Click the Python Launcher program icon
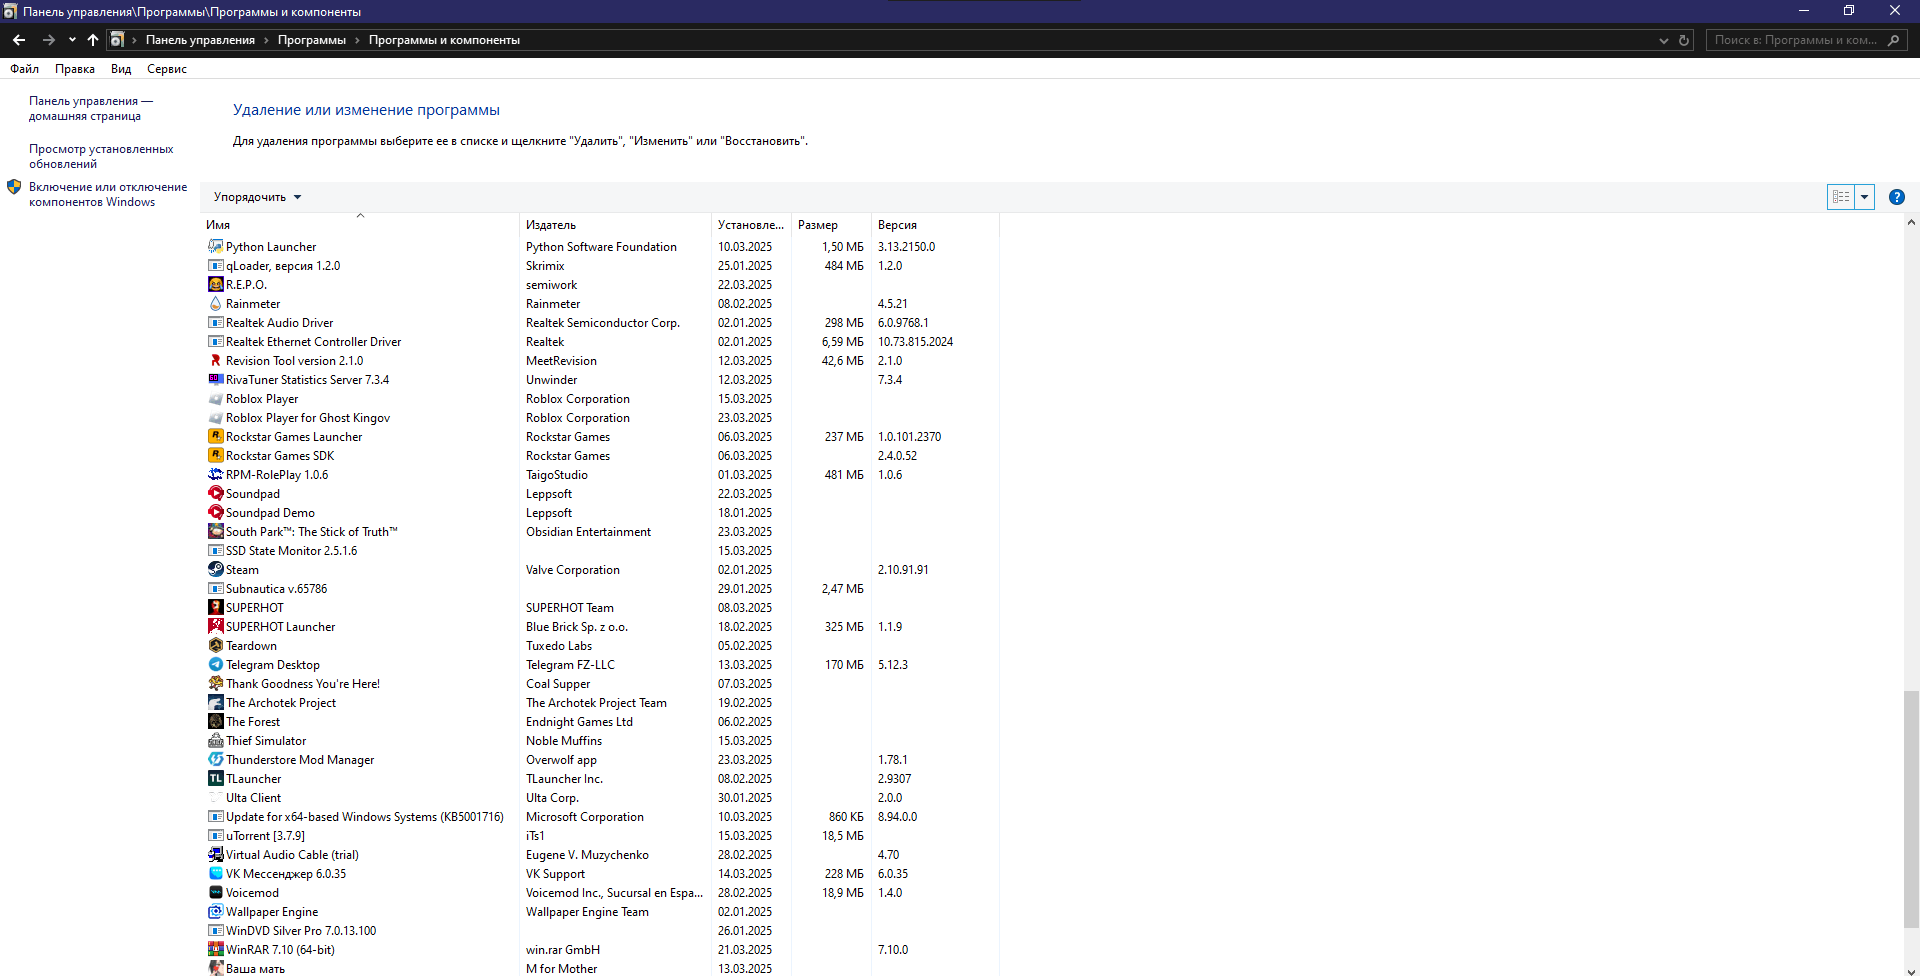The height and width of the screenshot is (976, 1920). coord(215,247)
